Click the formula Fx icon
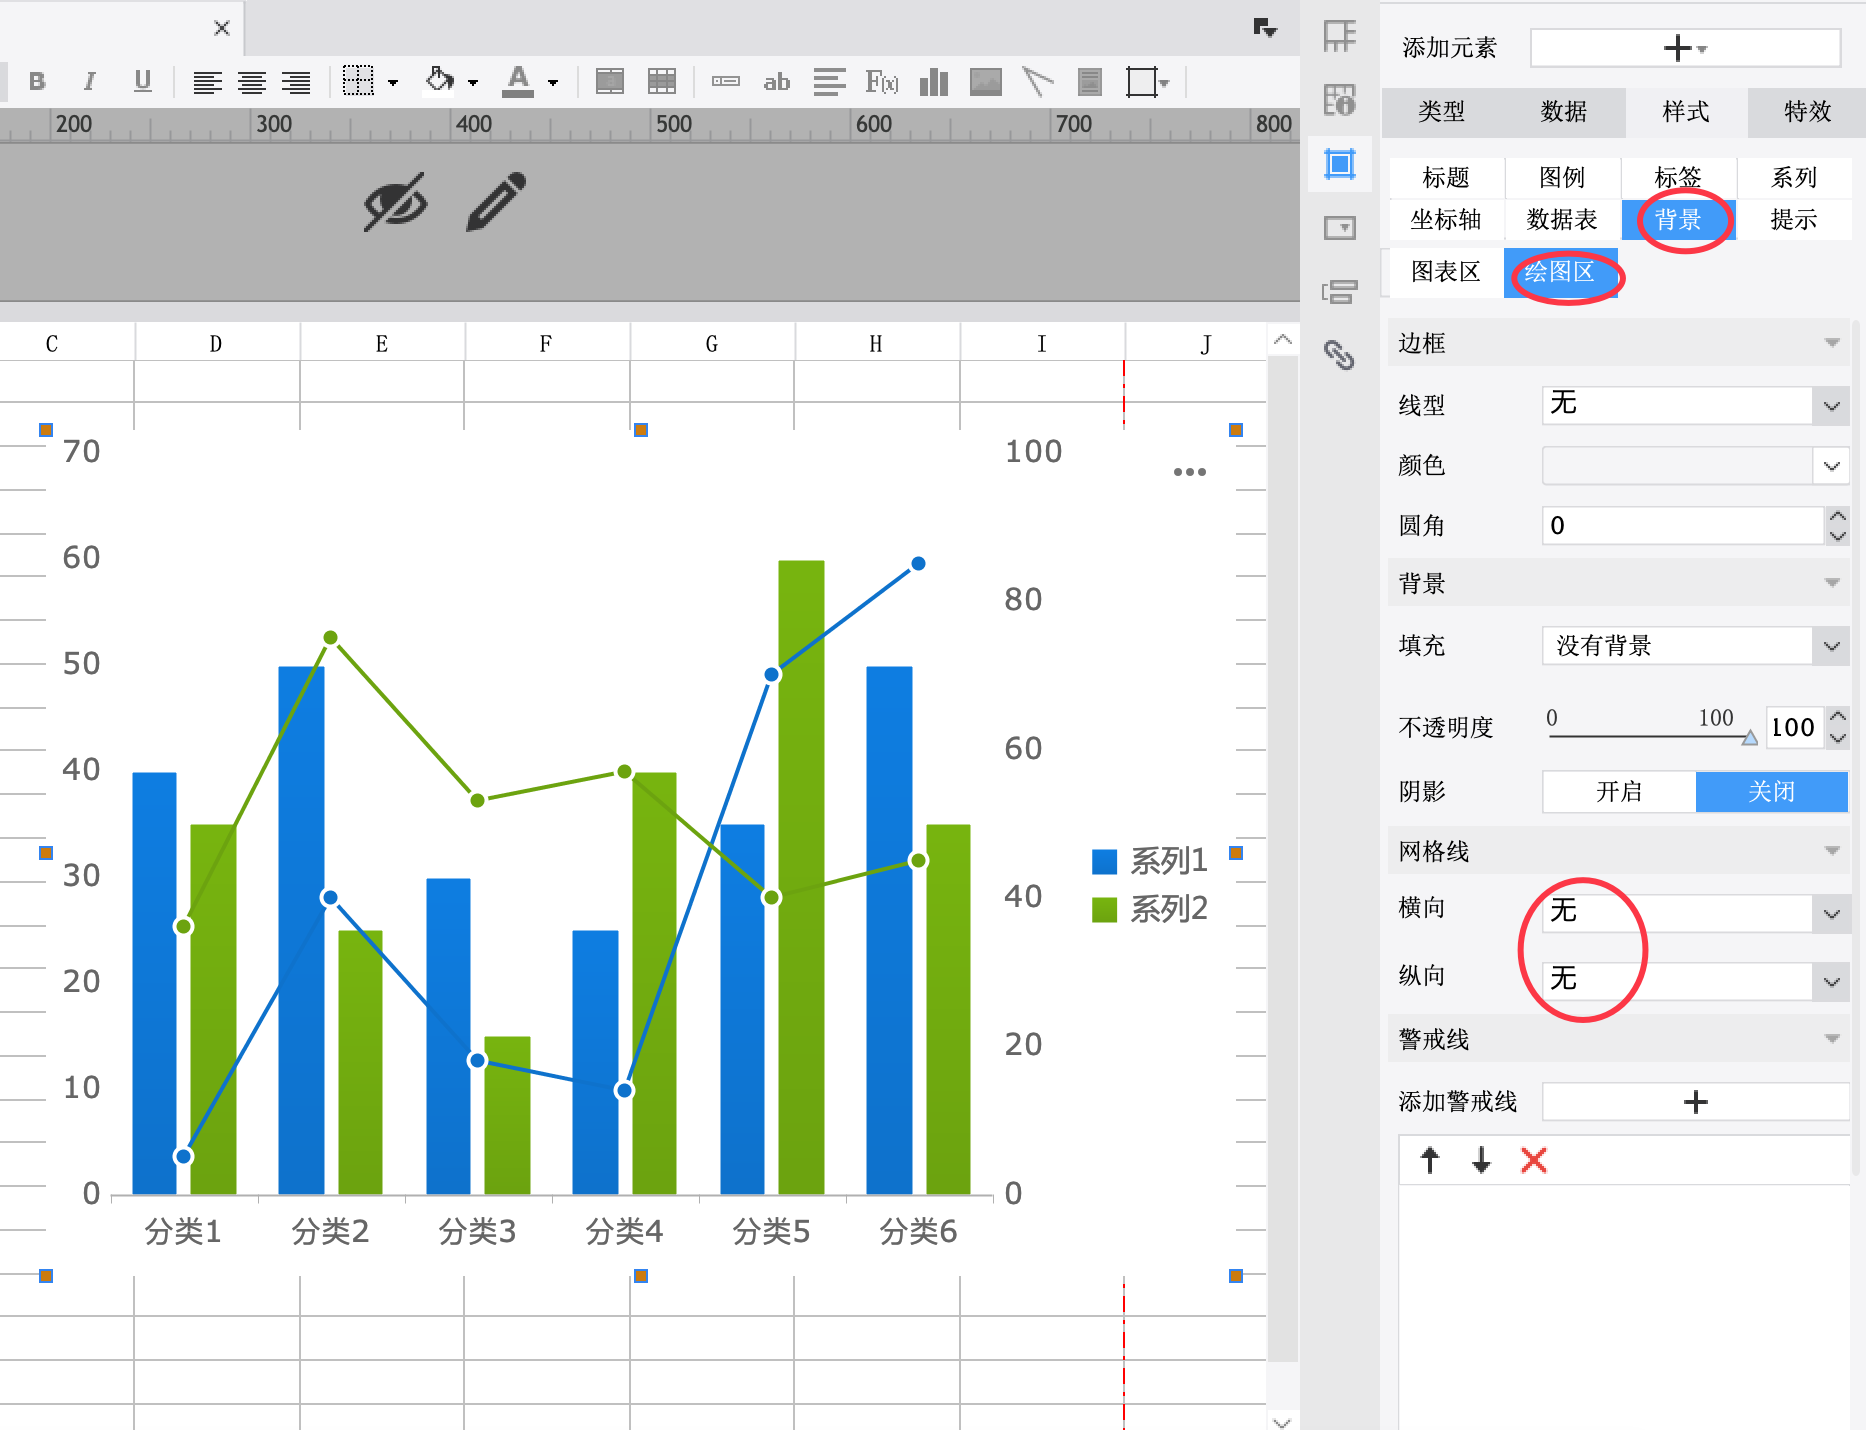This screenshot has height=1430, width=1866. click(881, 82)
